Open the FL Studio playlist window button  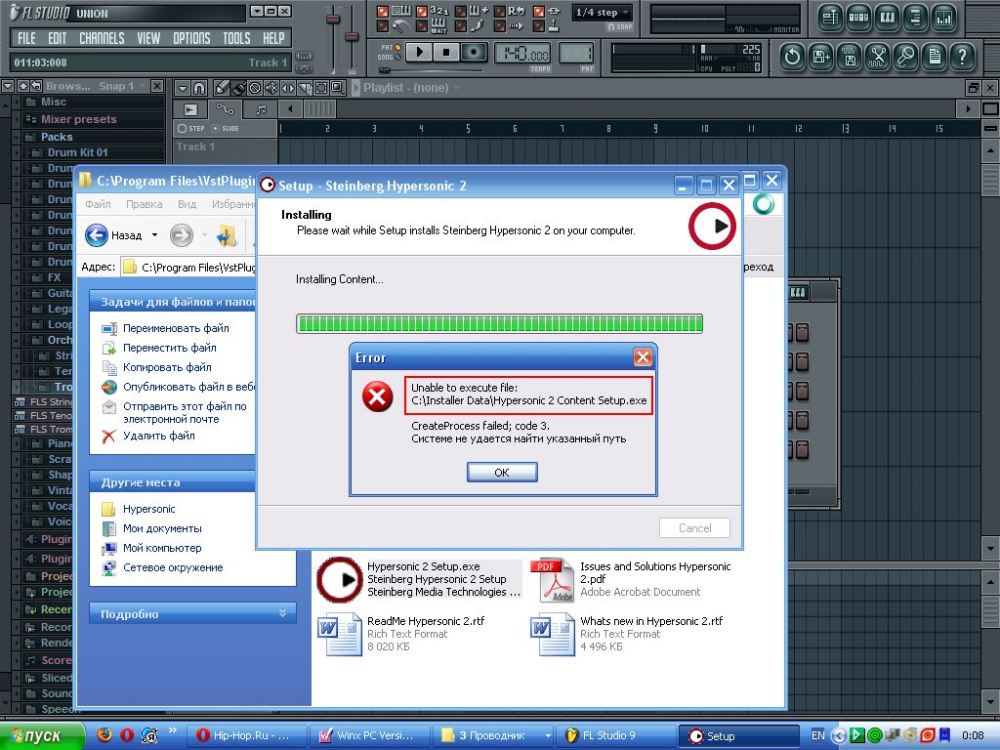[830, 18]
